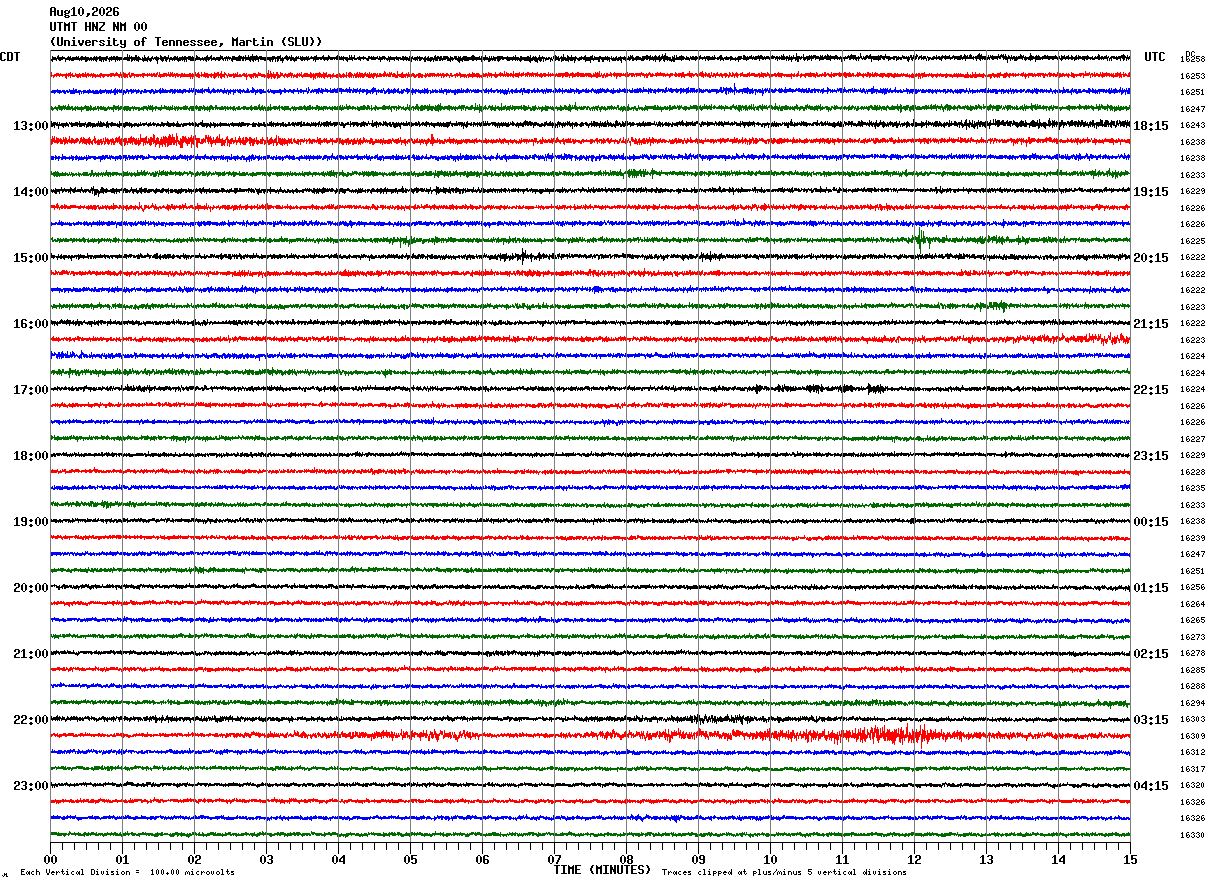The image size is (1210, 886).
Task: Click the '03' minute axis tick label
Action: point(266,859)
